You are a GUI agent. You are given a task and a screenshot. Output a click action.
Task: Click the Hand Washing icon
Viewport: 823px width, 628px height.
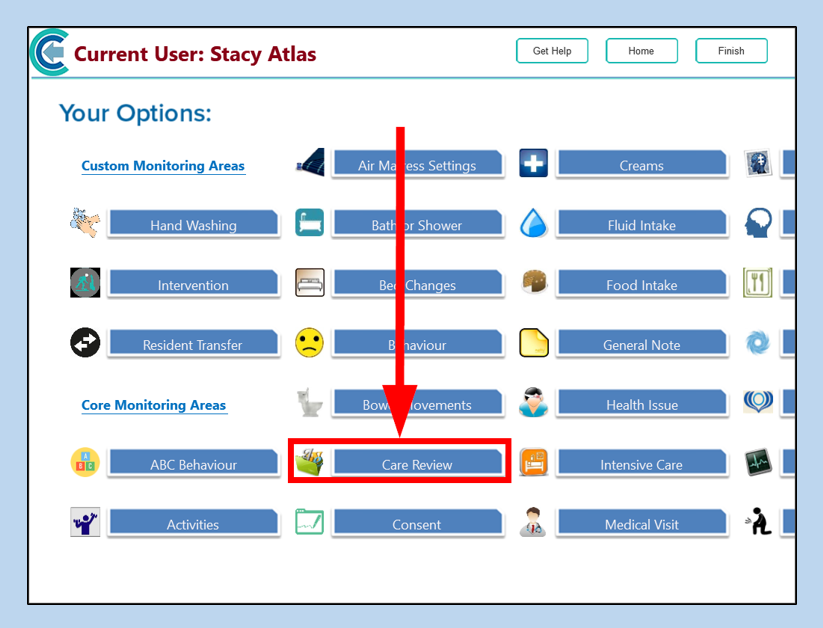[x=85, y=223]
